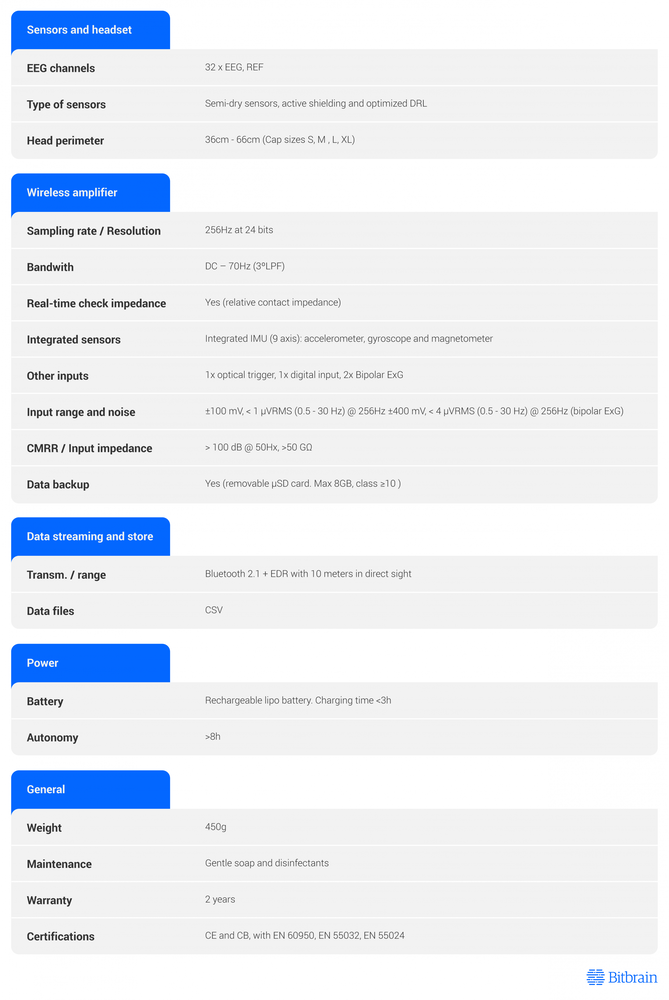Click the EEG channels row label
Screen dimensions: 669x1000
[x=61, y=68]
